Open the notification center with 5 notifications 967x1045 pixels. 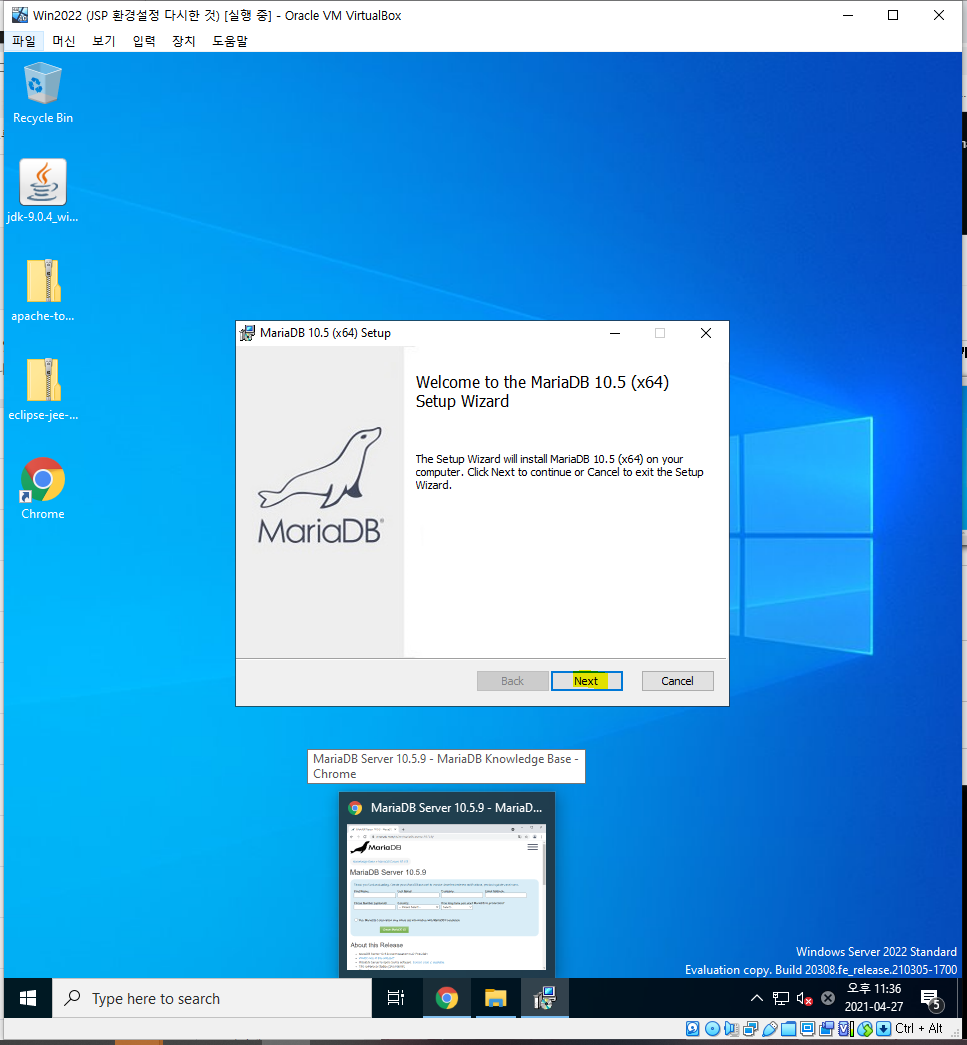931,999
